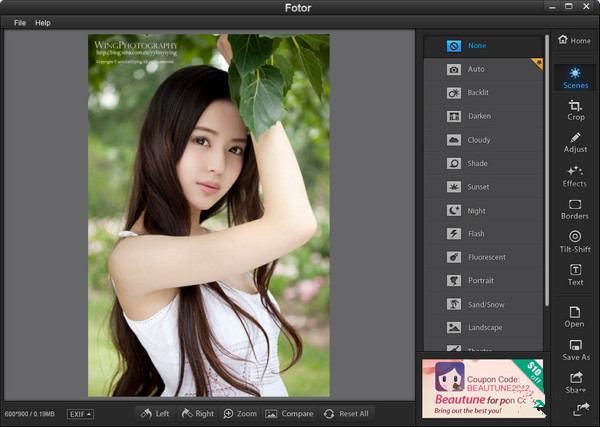Select the Landscape scene icon
This screenshot has width=600, height=427.
[x=454, y=328]
